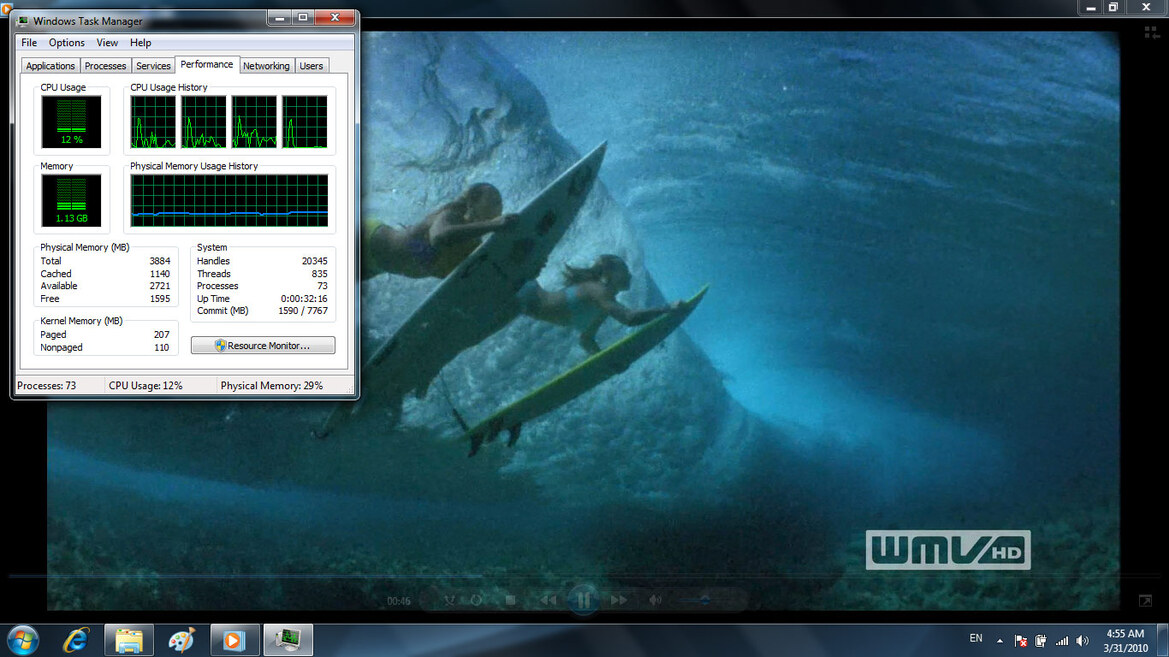
Task: Click the fourth CPU Usage History graph
Action: pos(304,122)
